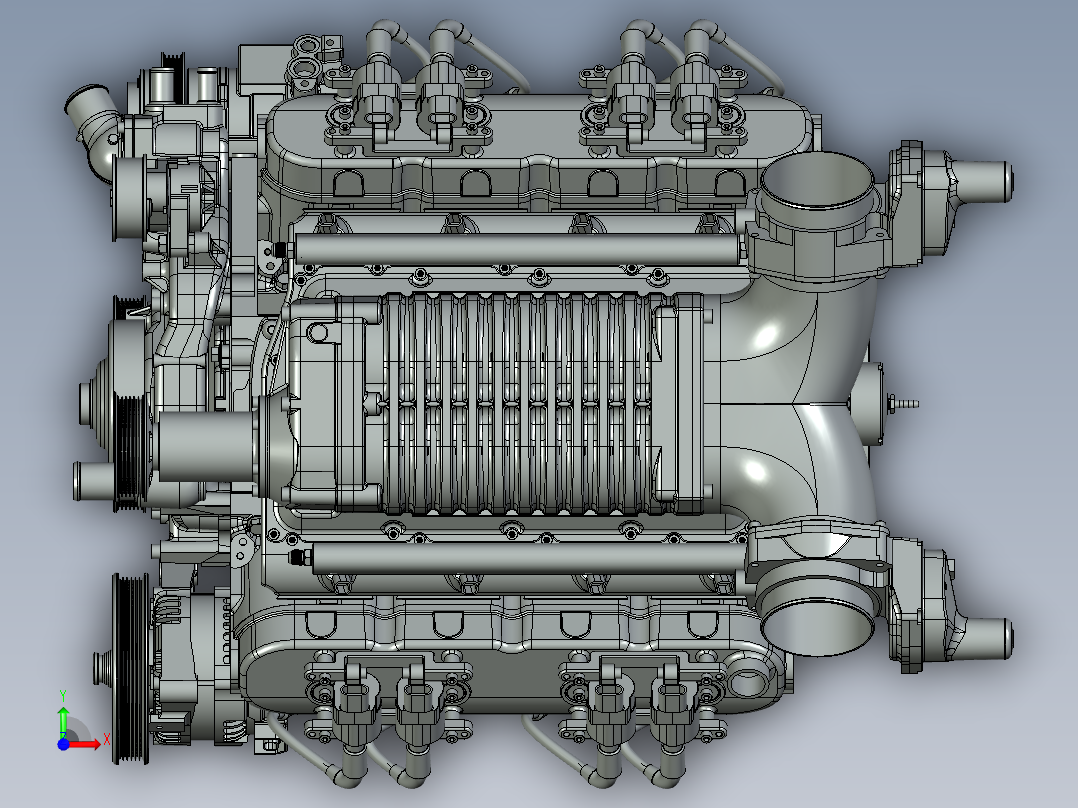The width and height of the screenshot is (1078, 808).
Task: Select the upper fuel rail tube
Action: click(517, 248)
